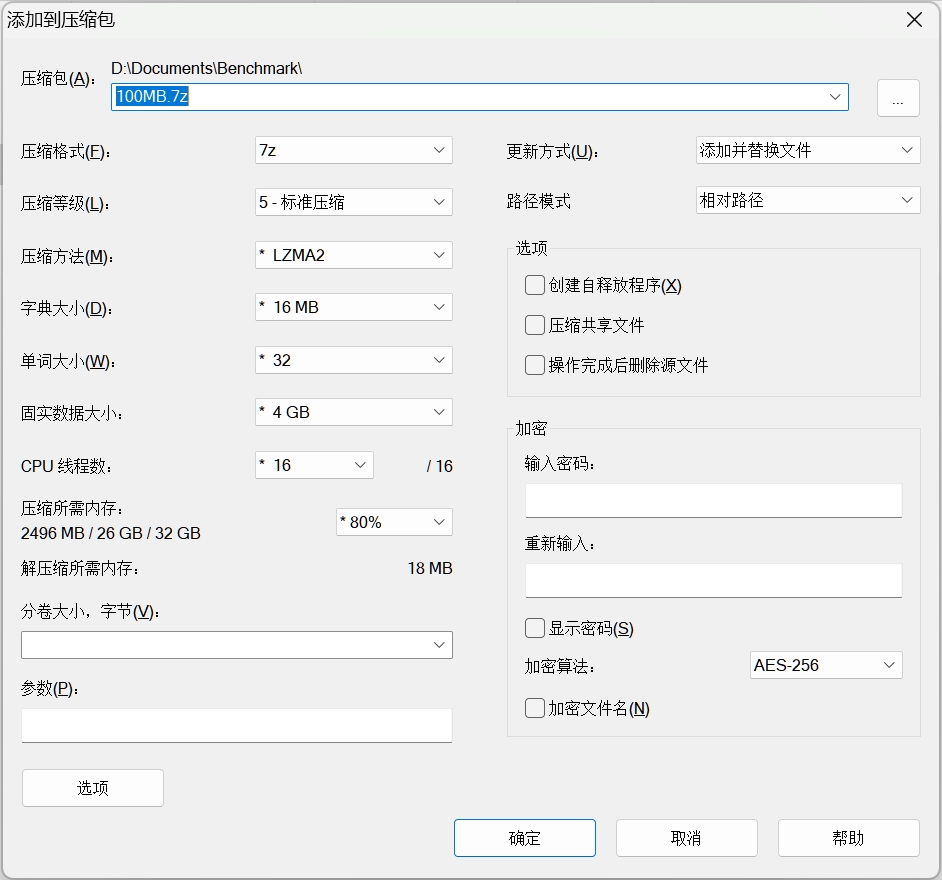The width and height of the screenshot is (942, 880).
Task: Open the update mode dropdown
Action: click(807, 150)
